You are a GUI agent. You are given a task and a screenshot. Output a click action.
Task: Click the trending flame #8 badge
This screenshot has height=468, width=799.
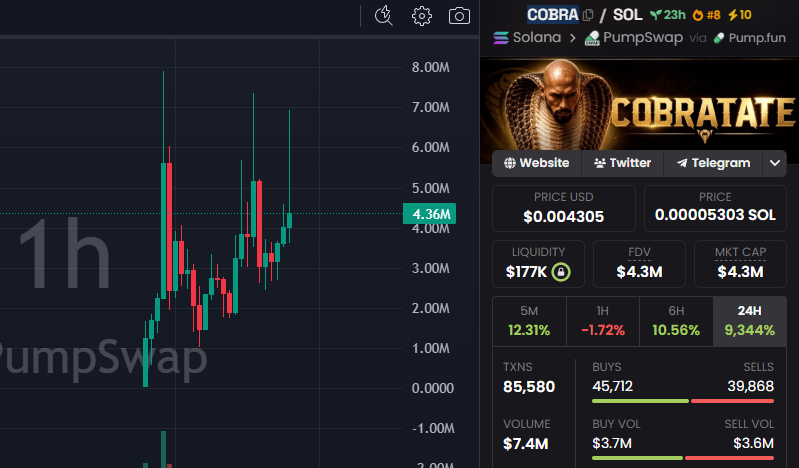pyautogui.click(x=706, y=15)
